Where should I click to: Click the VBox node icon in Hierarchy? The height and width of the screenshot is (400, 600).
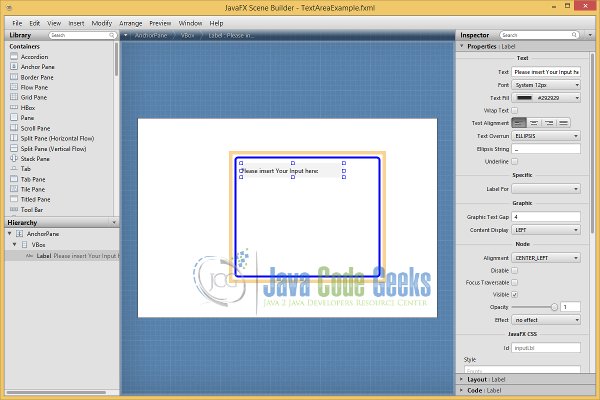click(x=24, y=245)
